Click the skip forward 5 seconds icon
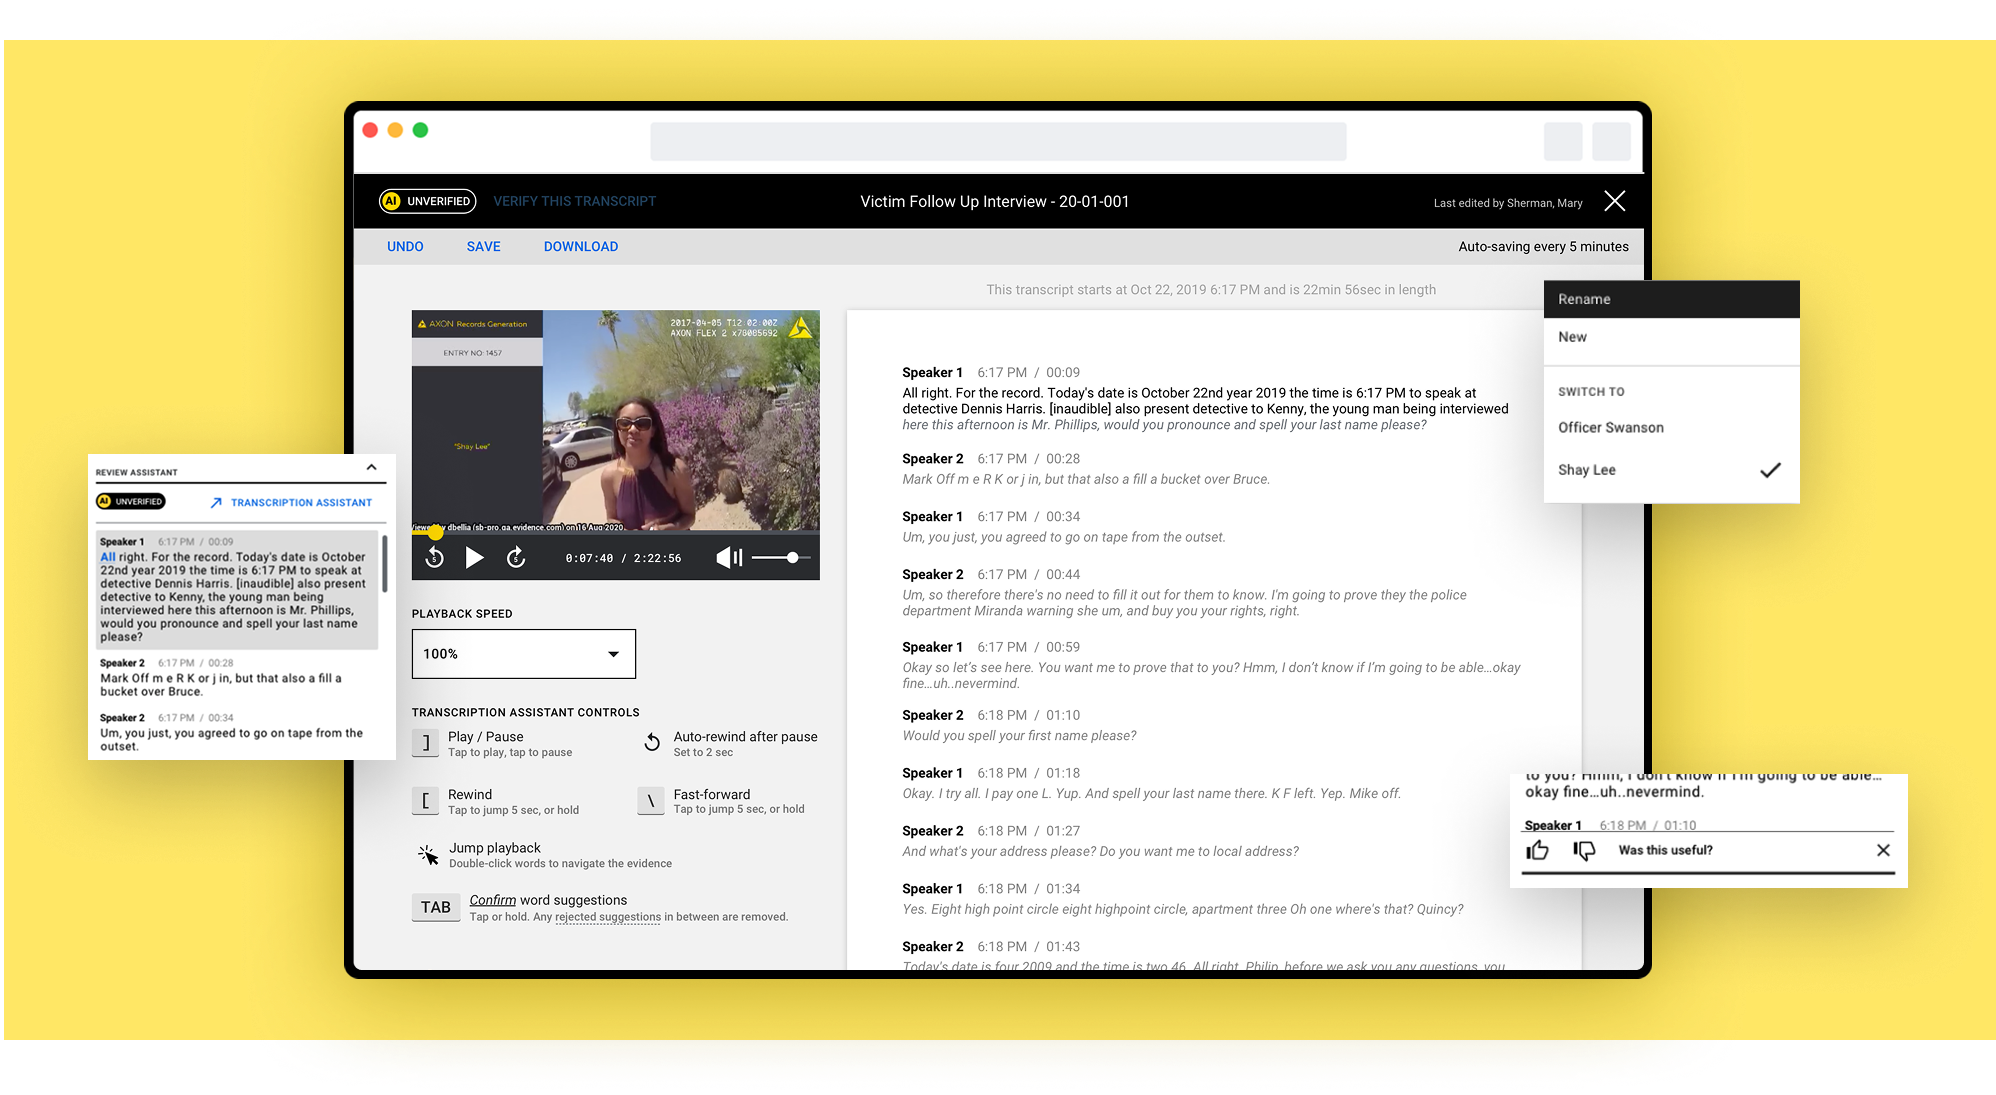The image size is (1996, 1095). point(516,558)
